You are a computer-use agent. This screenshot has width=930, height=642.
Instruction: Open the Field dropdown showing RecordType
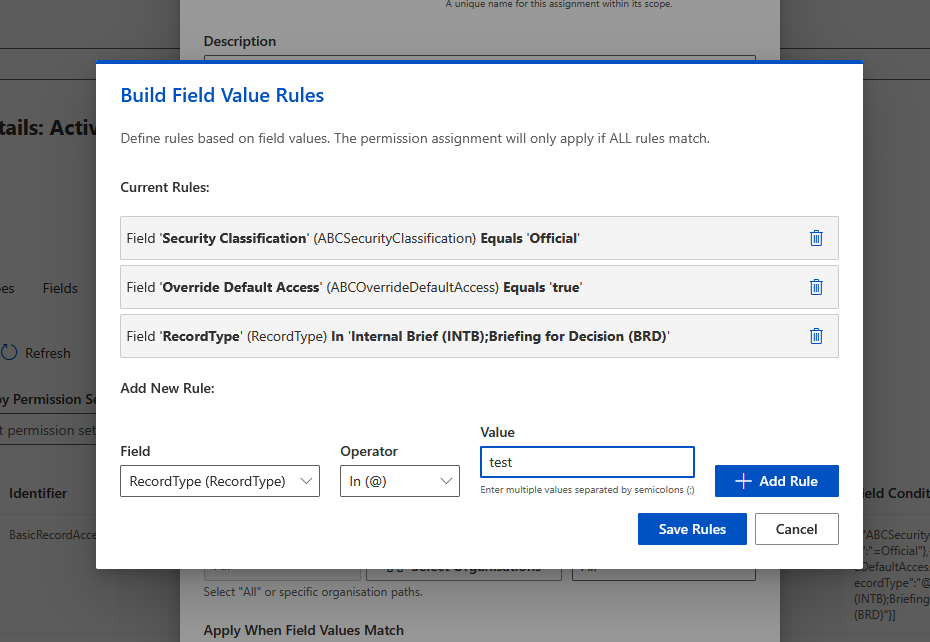(x=220, y=481)
